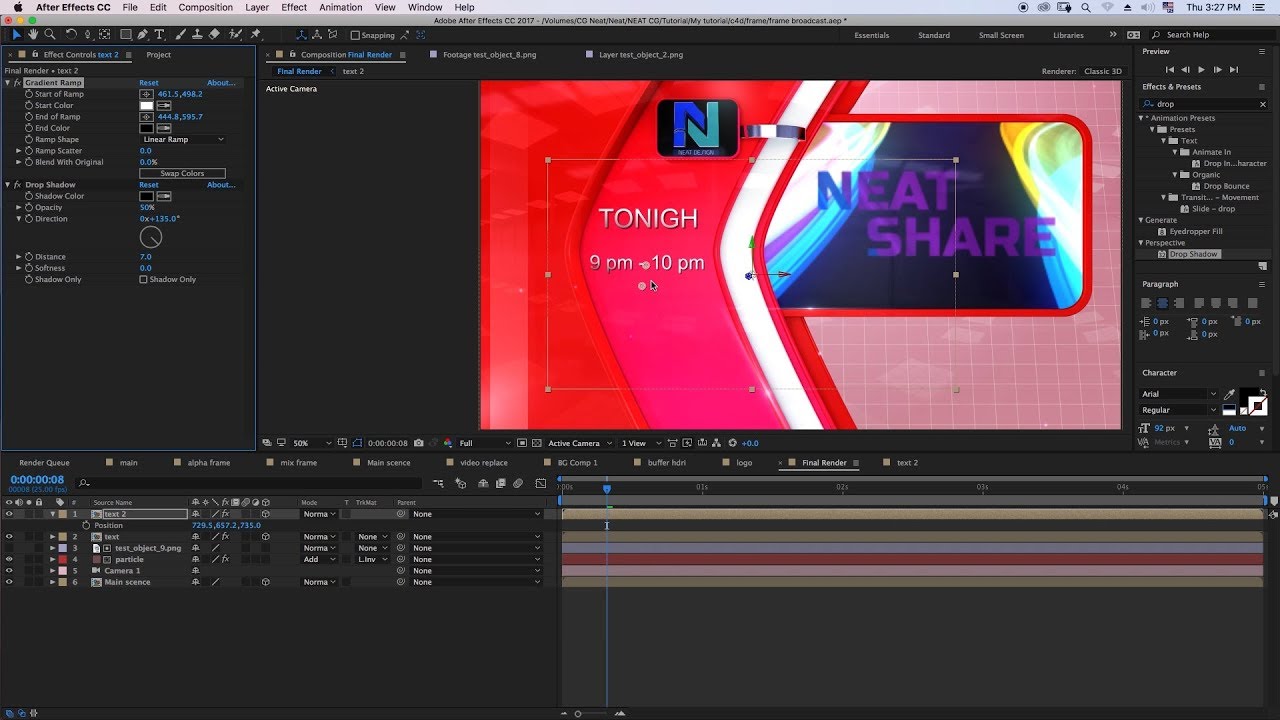Toggle the Gradient Ramp fx switch
This screenshot has width=1280, height=720.
point(17,83)
